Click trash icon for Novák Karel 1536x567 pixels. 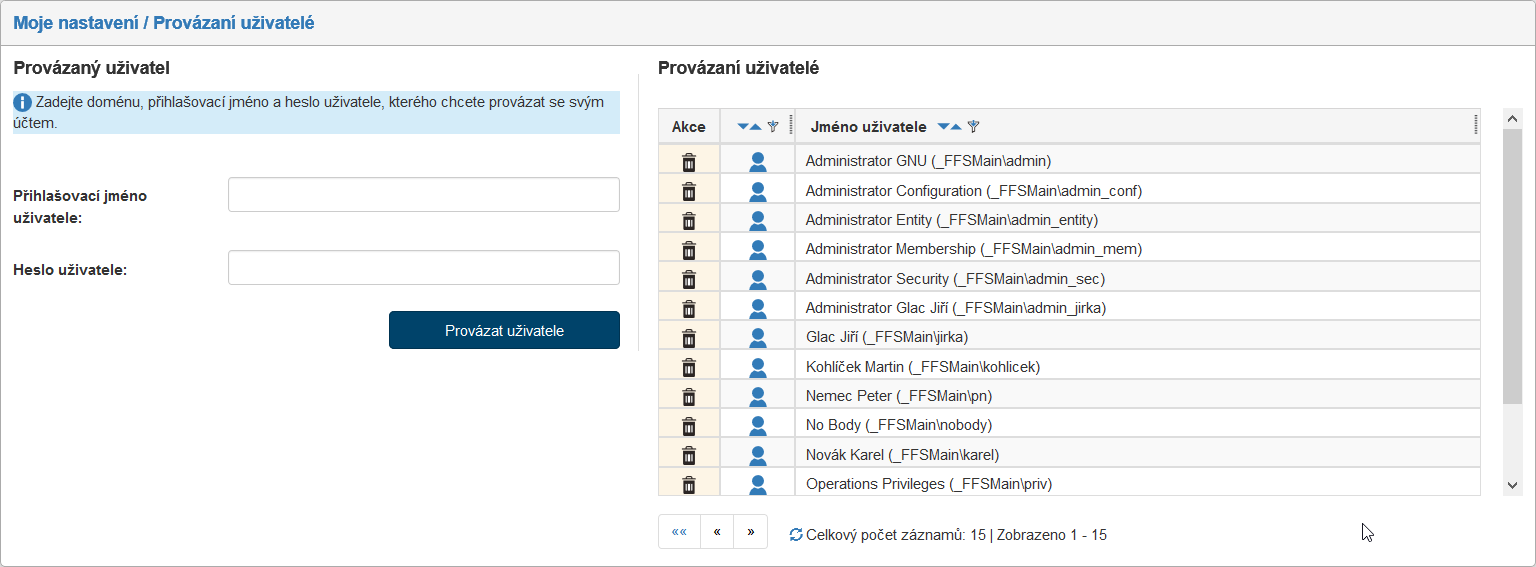coord(689,456)
